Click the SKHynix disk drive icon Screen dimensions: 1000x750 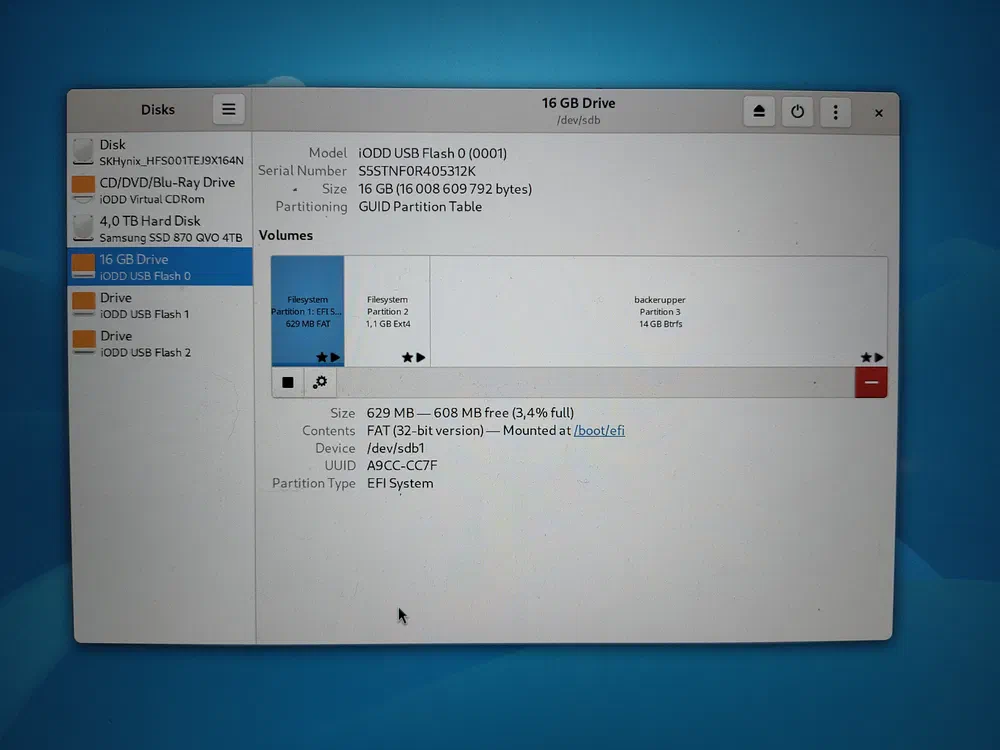83,152
